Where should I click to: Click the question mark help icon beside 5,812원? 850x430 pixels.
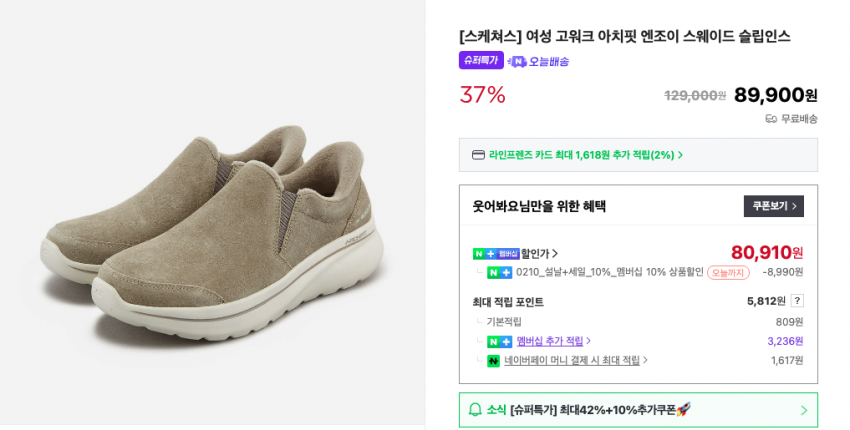(x=797, y=301)
